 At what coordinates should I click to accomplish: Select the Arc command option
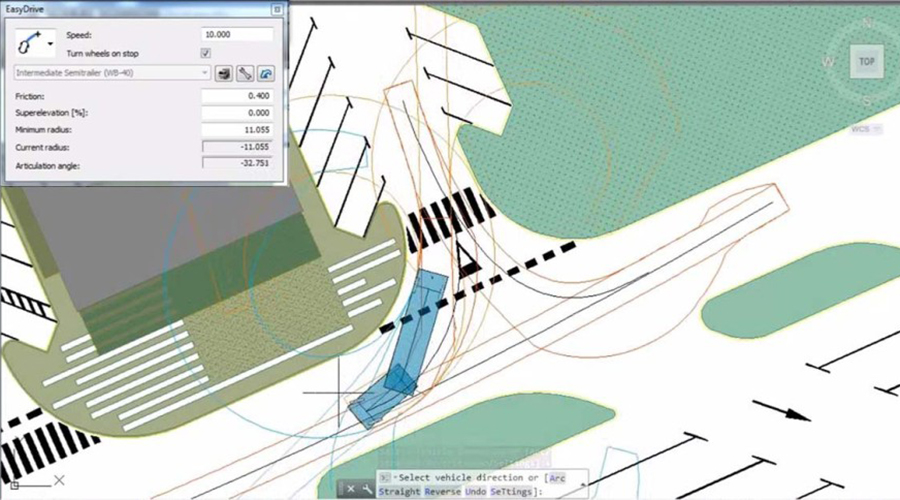tap(557, 478)
